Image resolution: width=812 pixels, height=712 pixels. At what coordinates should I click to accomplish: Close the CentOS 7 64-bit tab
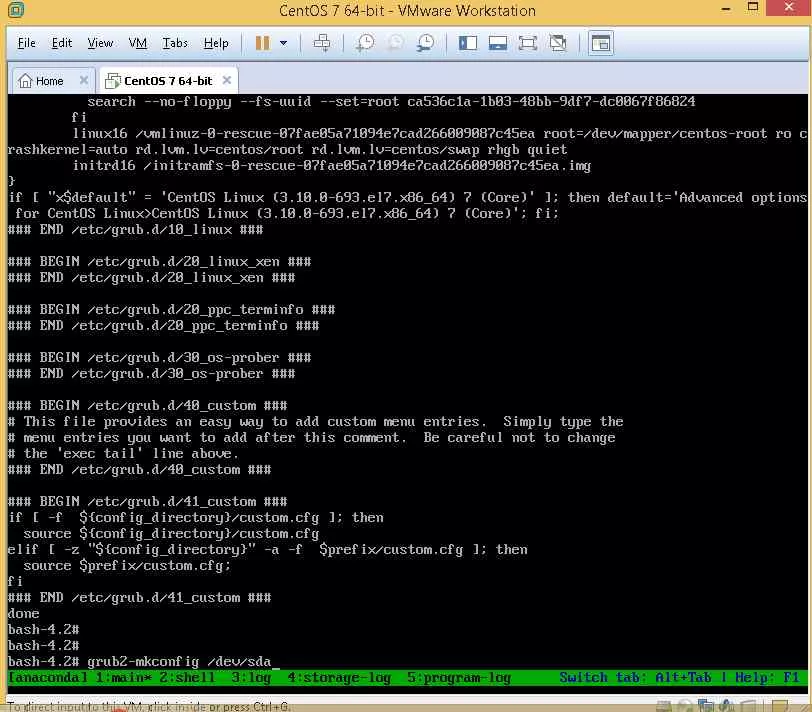pos(226,80)
